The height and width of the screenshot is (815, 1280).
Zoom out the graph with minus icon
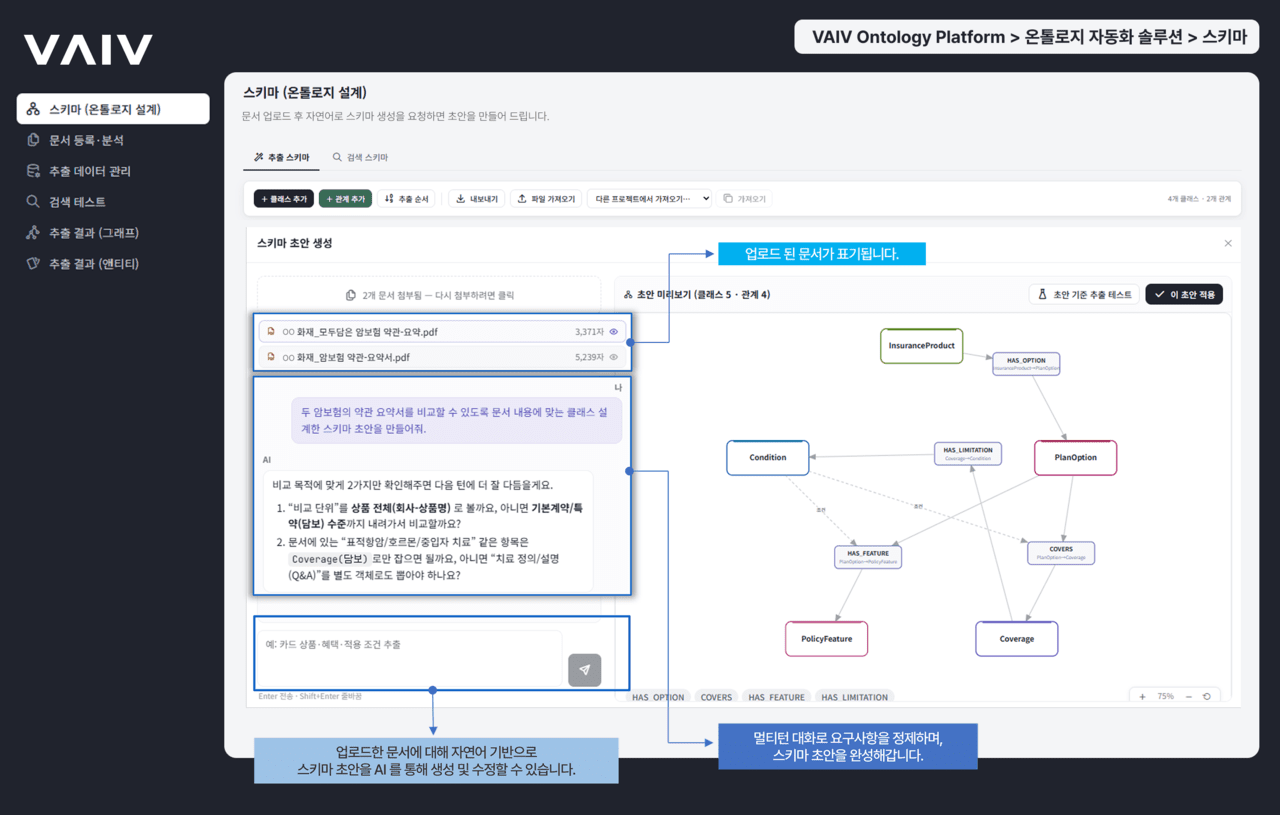click(x=1188, y=696)
